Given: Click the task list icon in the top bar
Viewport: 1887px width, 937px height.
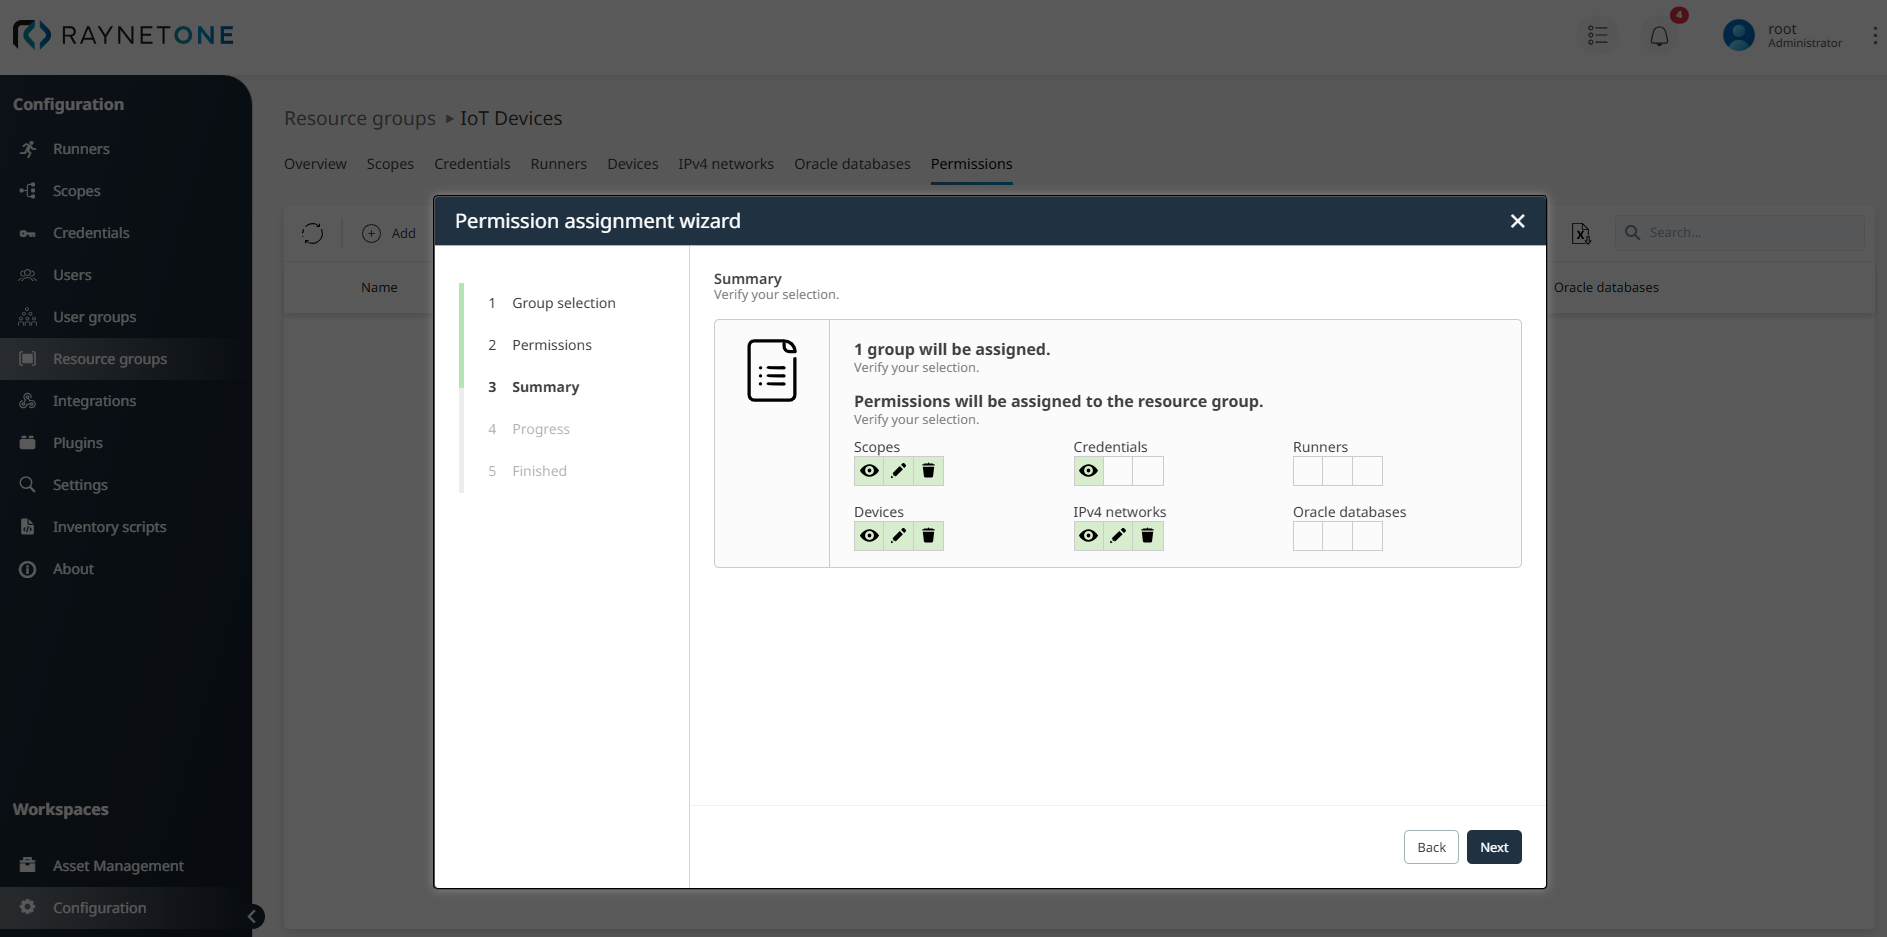Looking at the screenshot, I should [x=1597, y=34].
